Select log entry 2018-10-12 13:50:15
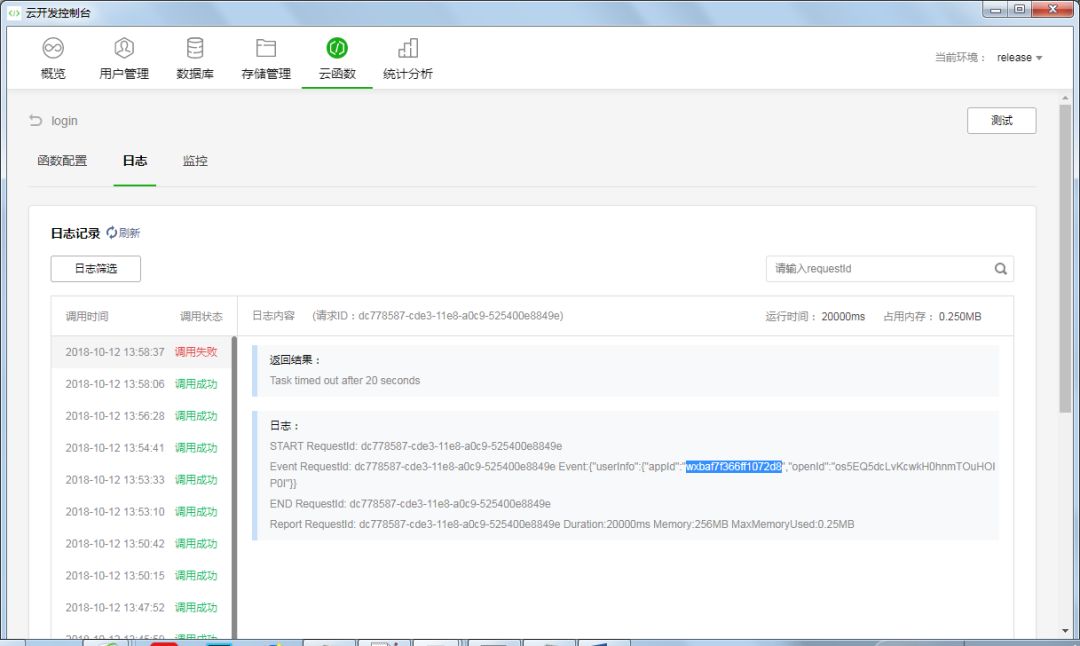This screenshot has height=646, width=1080. [141, 575]
